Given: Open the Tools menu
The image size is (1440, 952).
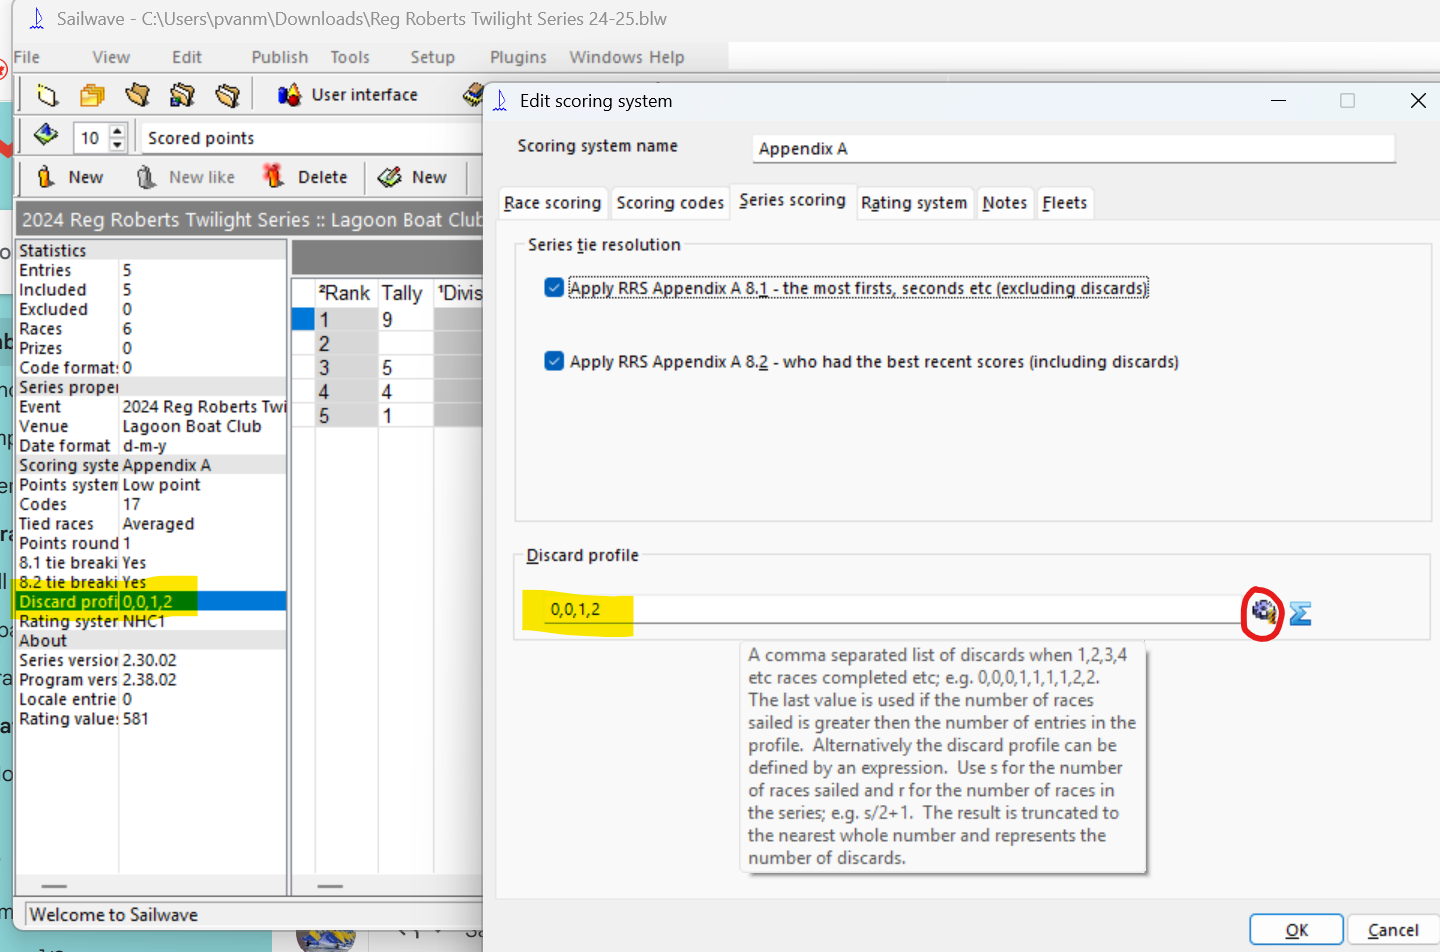Looking at the screenshot, I should 350,57.
